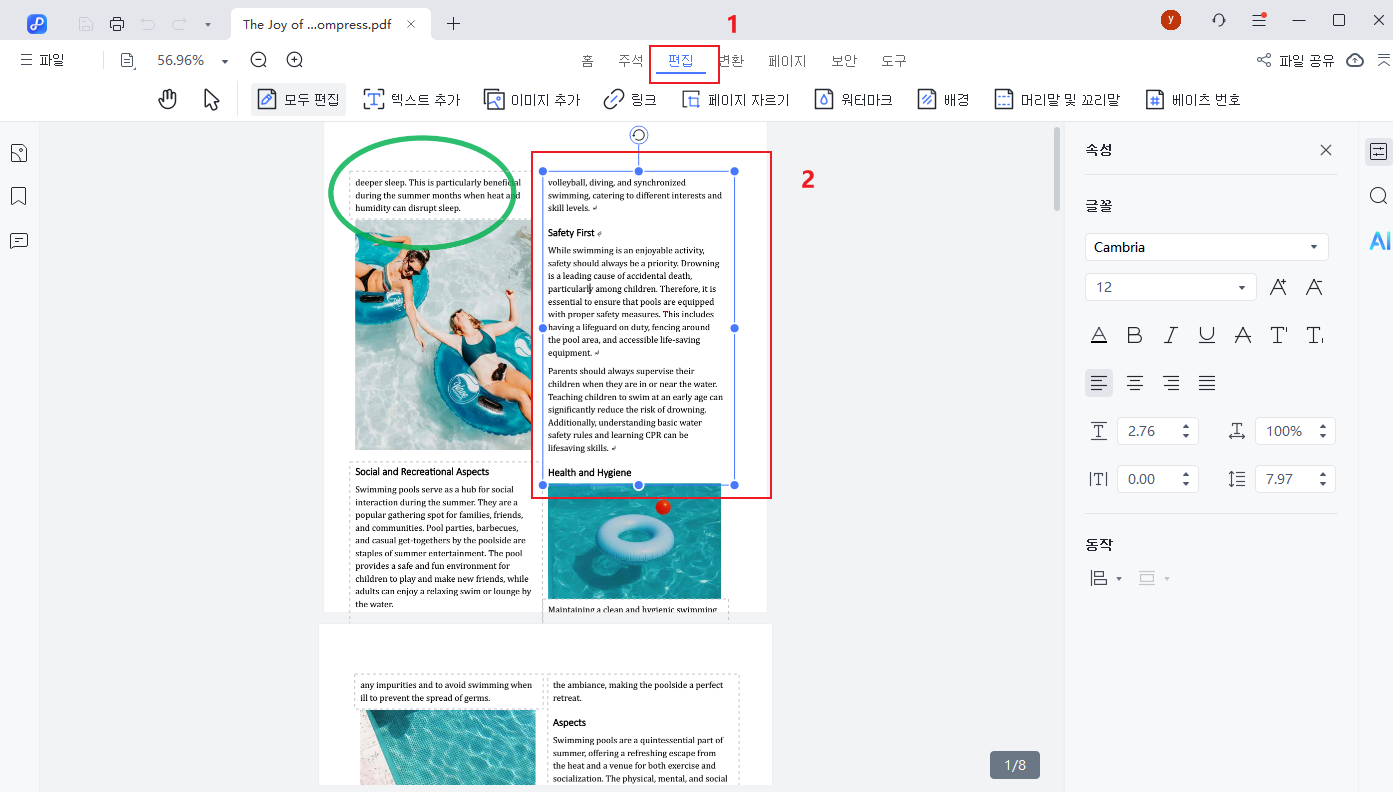
Task: Toggle underline formatting on selected text
Action: click(x=1206, y=335)
